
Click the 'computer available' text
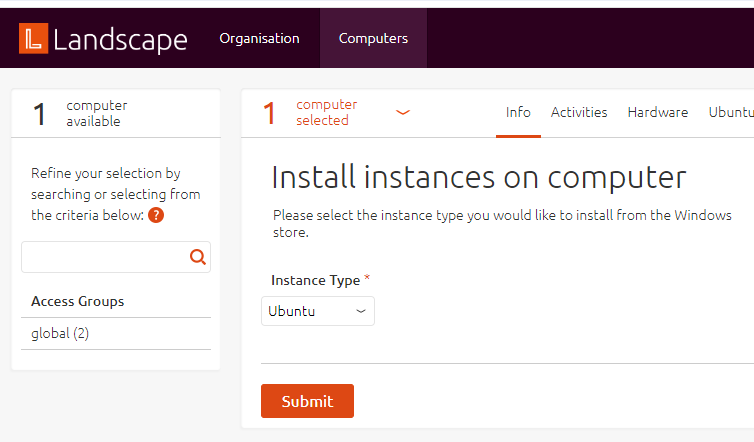97,114
